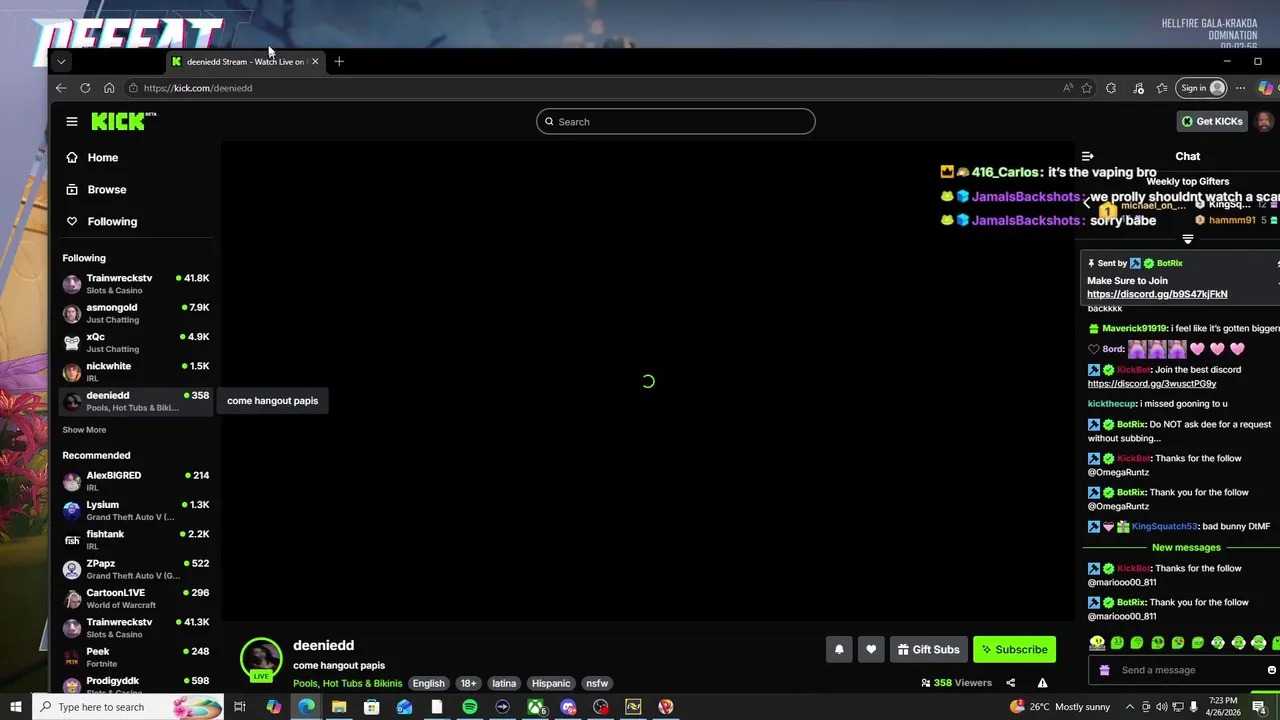
Task: Click the Pools, Hot Tubs & Bikinis category link
Action: pos(347,683)
